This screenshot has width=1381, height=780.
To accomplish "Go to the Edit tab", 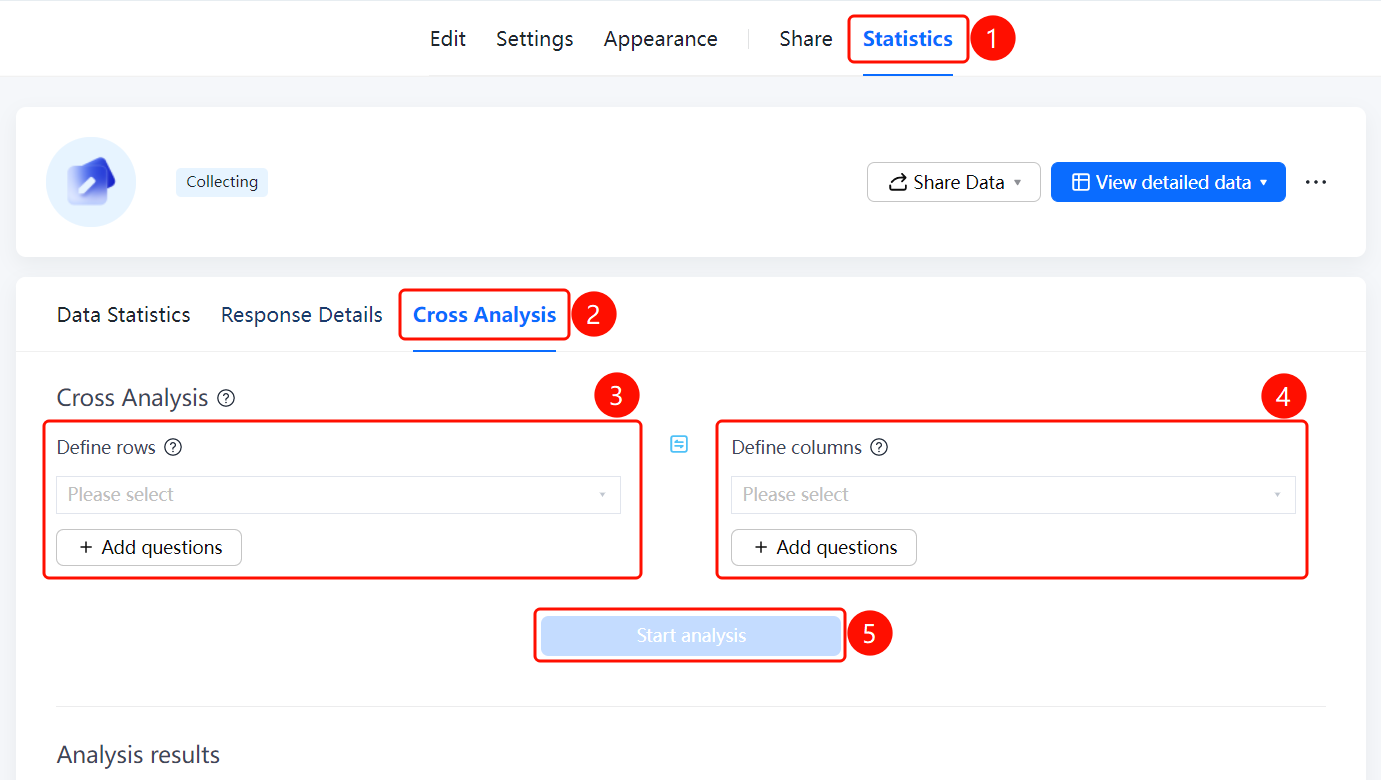I will (x=448, y=39).
